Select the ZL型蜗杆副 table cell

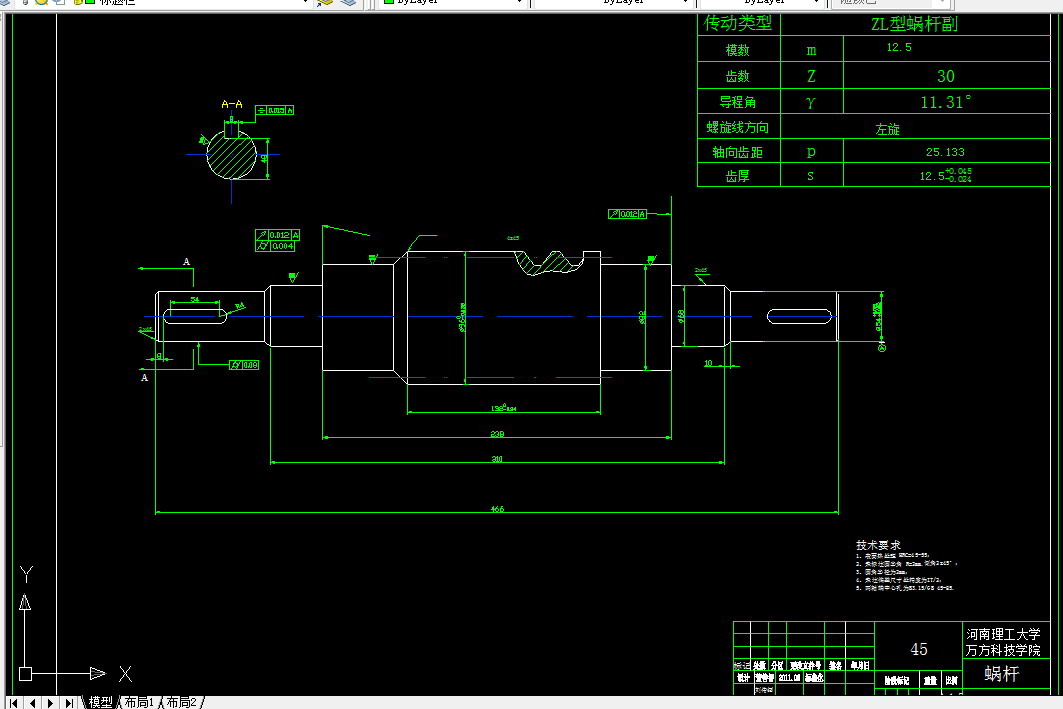(915, 24)
